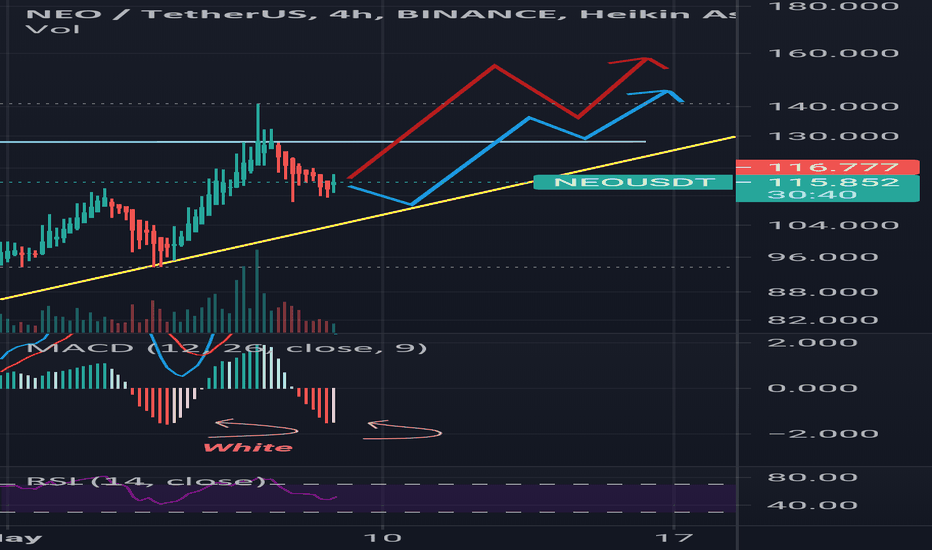Click the 30:40 candle countdown timer

pos(812,195)
